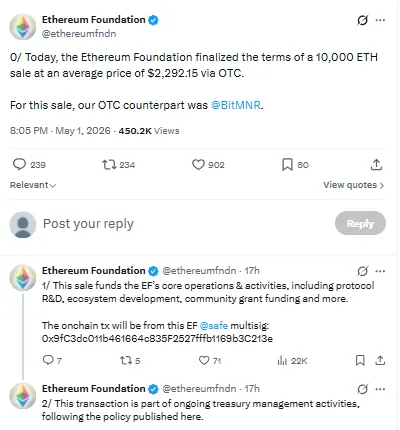The height and width of the screenshot is (430, 400).
Task: Open the @safe mention link
Action: coord(214,325)
